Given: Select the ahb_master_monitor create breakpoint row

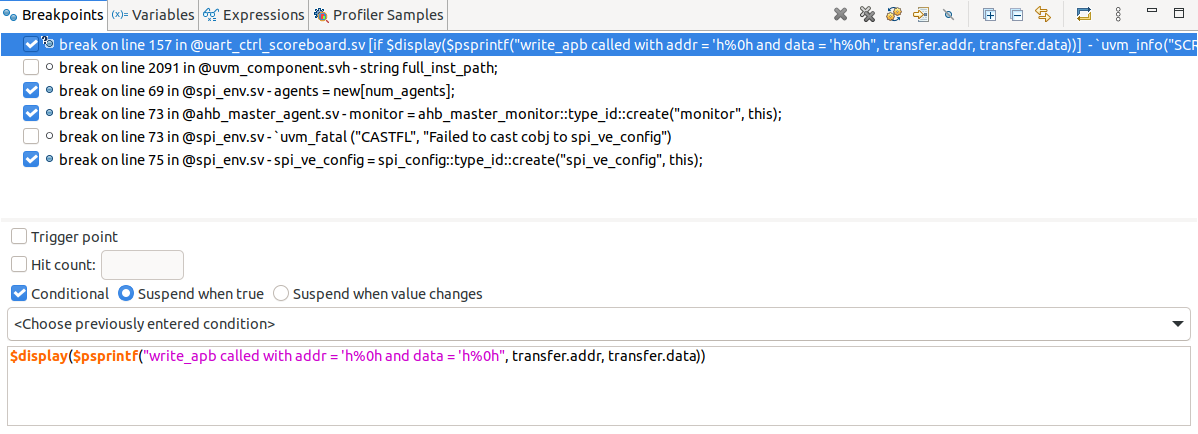Looking at the screenshot, I should click(x=599, y=113).
